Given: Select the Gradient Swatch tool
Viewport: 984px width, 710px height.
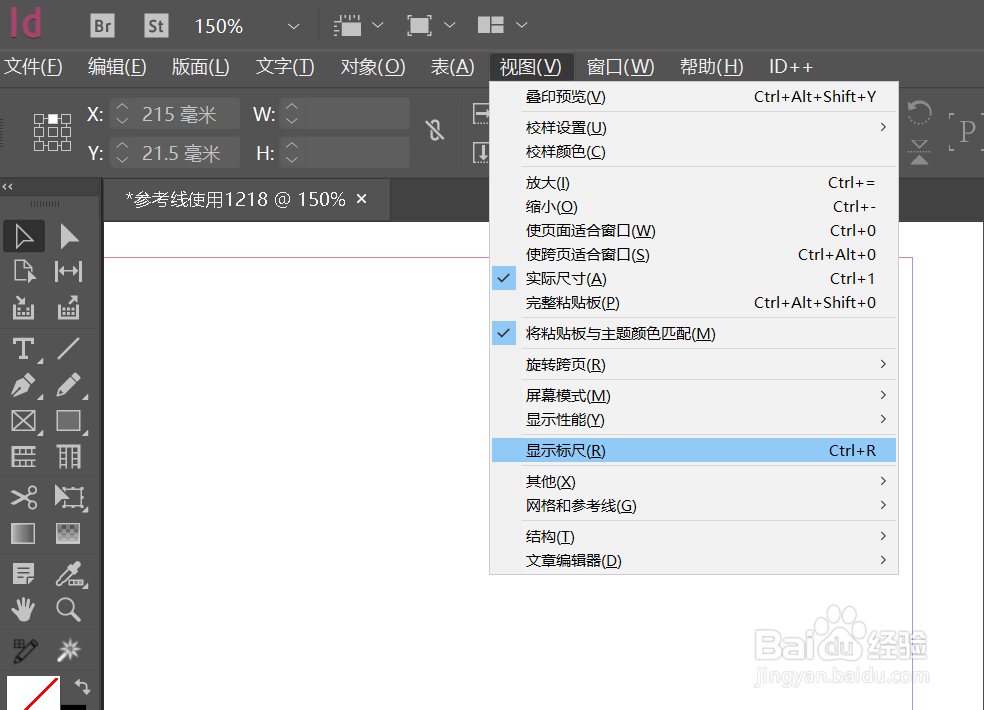Looking at the screenshot, I should pos(24,534).
